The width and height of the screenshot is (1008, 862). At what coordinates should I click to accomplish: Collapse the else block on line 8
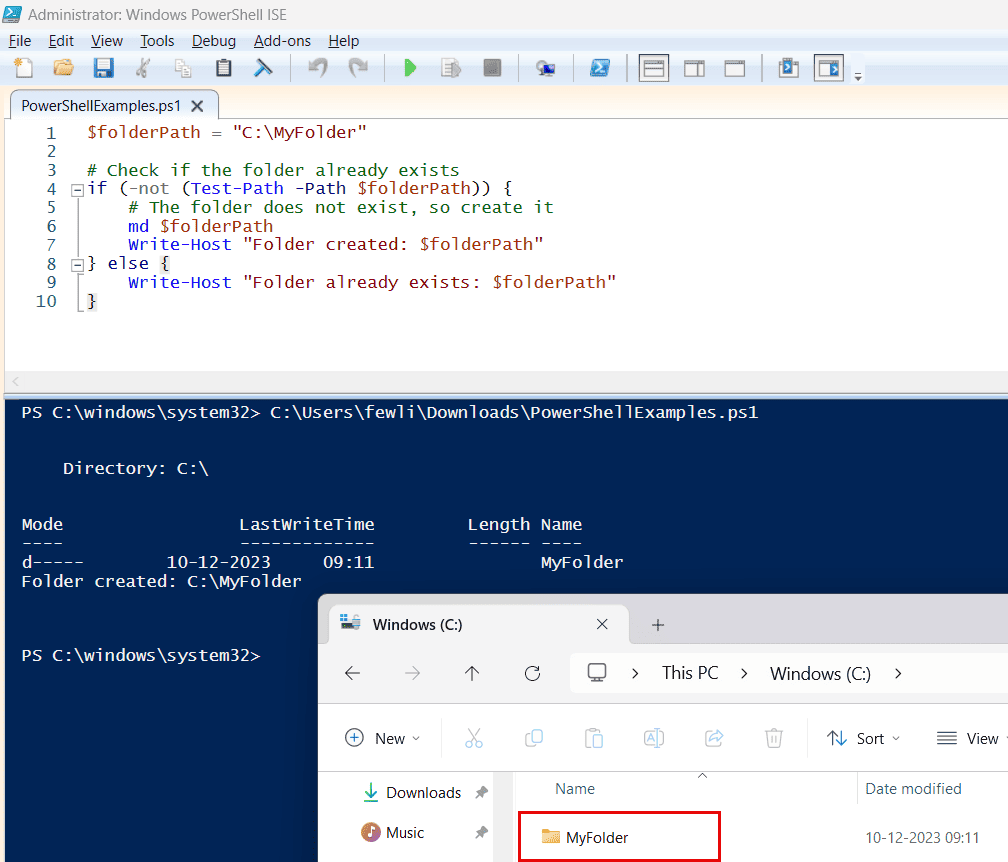(x=78, y=265)
